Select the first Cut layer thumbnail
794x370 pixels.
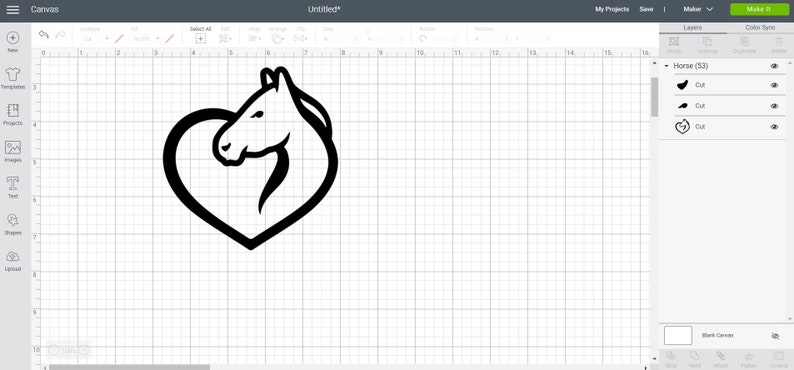pyautogui.click(x=683, y=86)
